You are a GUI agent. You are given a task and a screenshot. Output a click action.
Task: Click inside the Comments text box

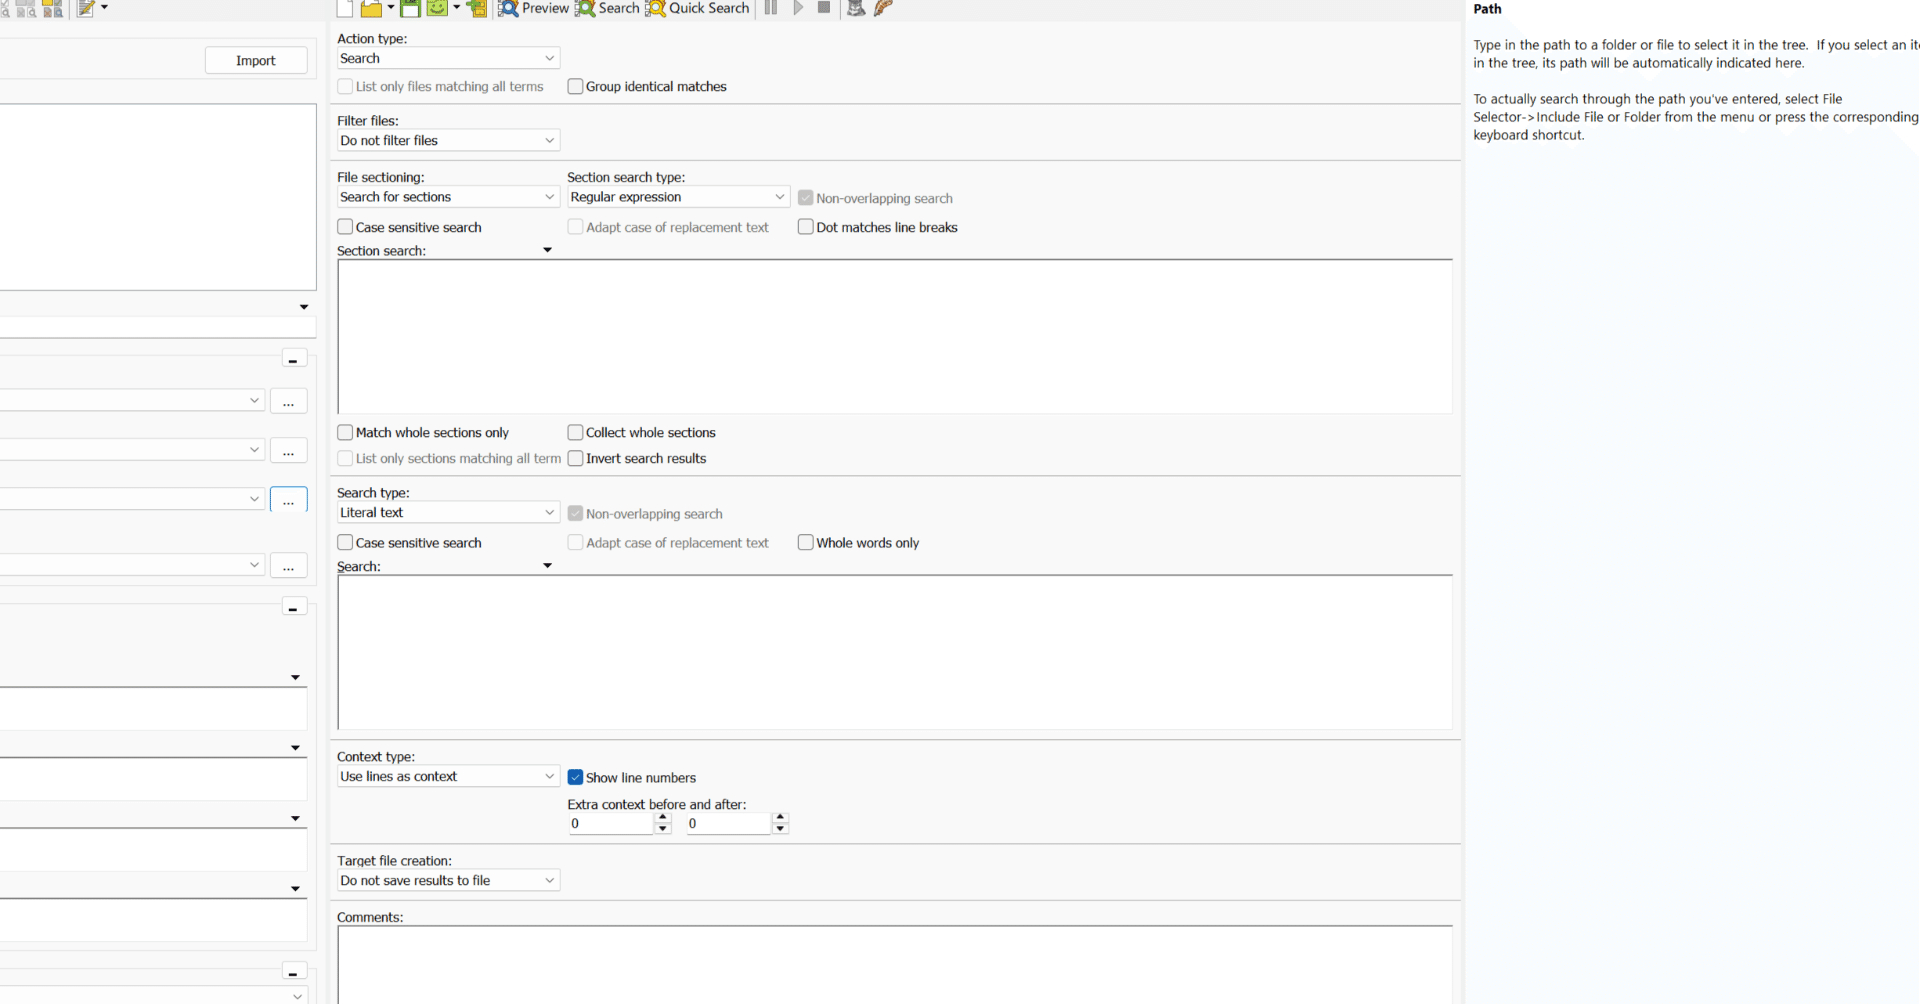pyautogui.click(x=895, y=965)
